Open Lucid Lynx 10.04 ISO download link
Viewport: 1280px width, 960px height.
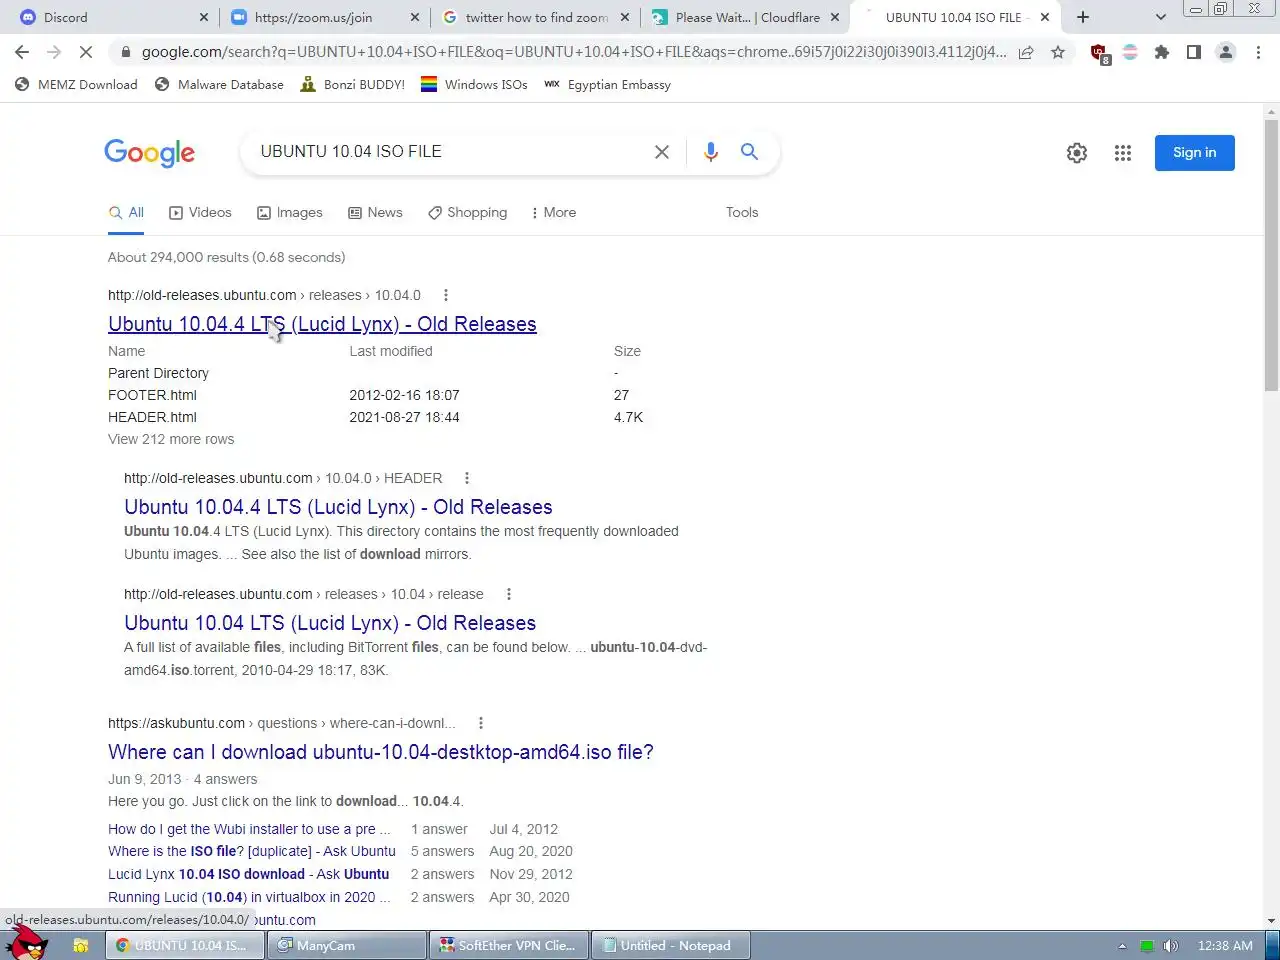pyautogui.click(x=248, y=874)
